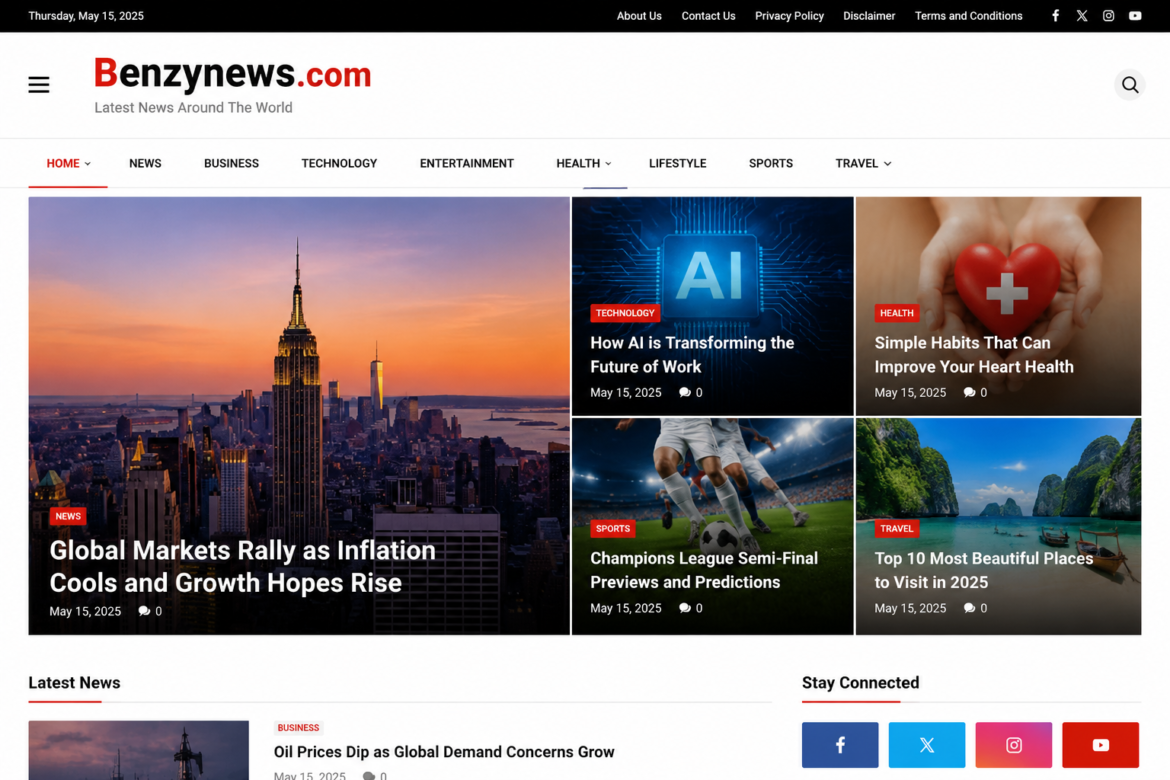Screen dimensions: 1170x780
Task: Click the red TRAVEL category tag
Action: click(x=896, y=528)
